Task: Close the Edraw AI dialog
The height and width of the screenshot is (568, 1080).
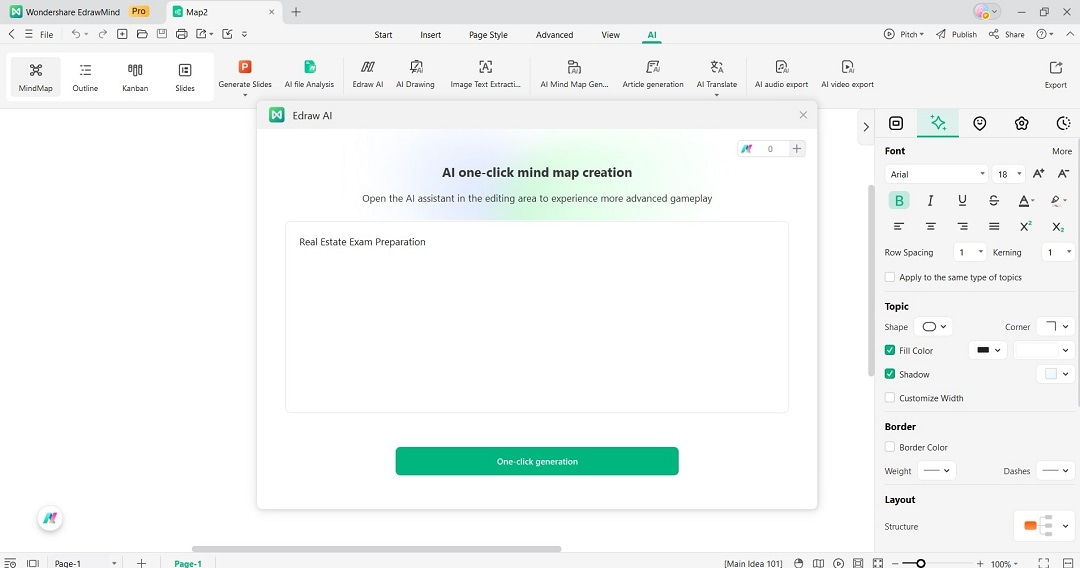Action: pyautogui.click(x=803, y=115)
